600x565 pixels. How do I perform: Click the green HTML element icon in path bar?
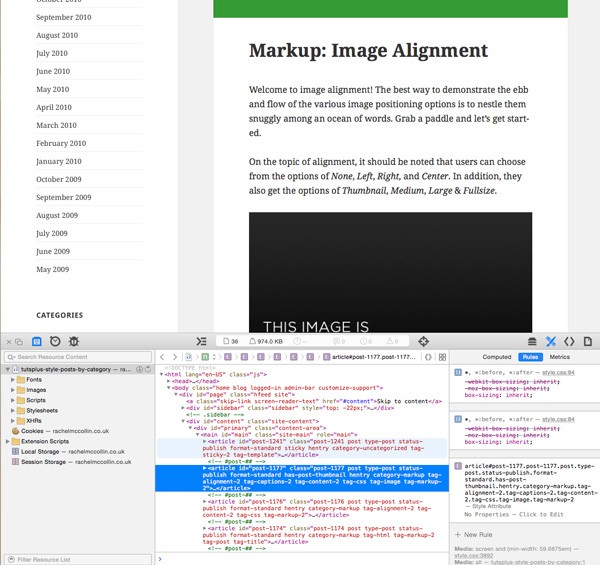click(205, 357)
